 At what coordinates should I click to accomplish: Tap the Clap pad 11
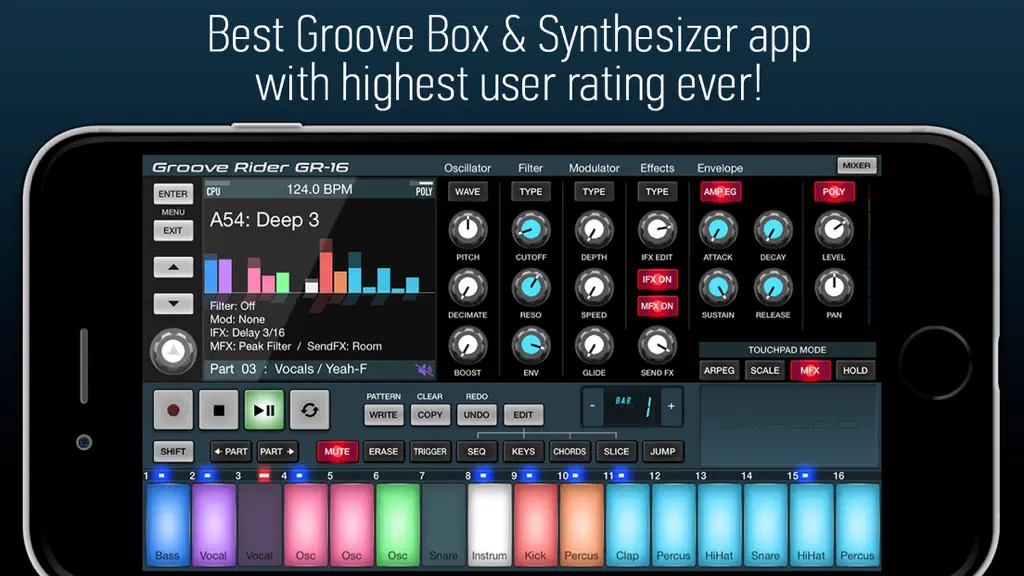[x=627, y=524]
